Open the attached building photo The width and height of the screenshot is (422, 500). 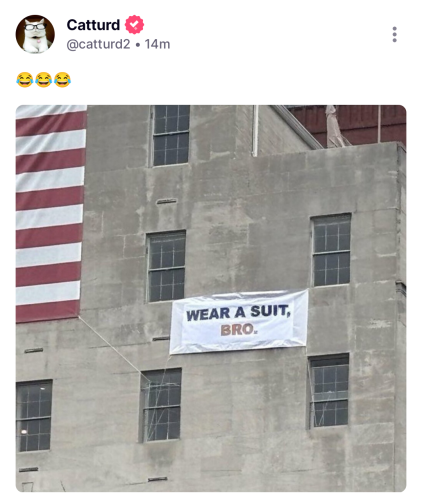[211, 298]
